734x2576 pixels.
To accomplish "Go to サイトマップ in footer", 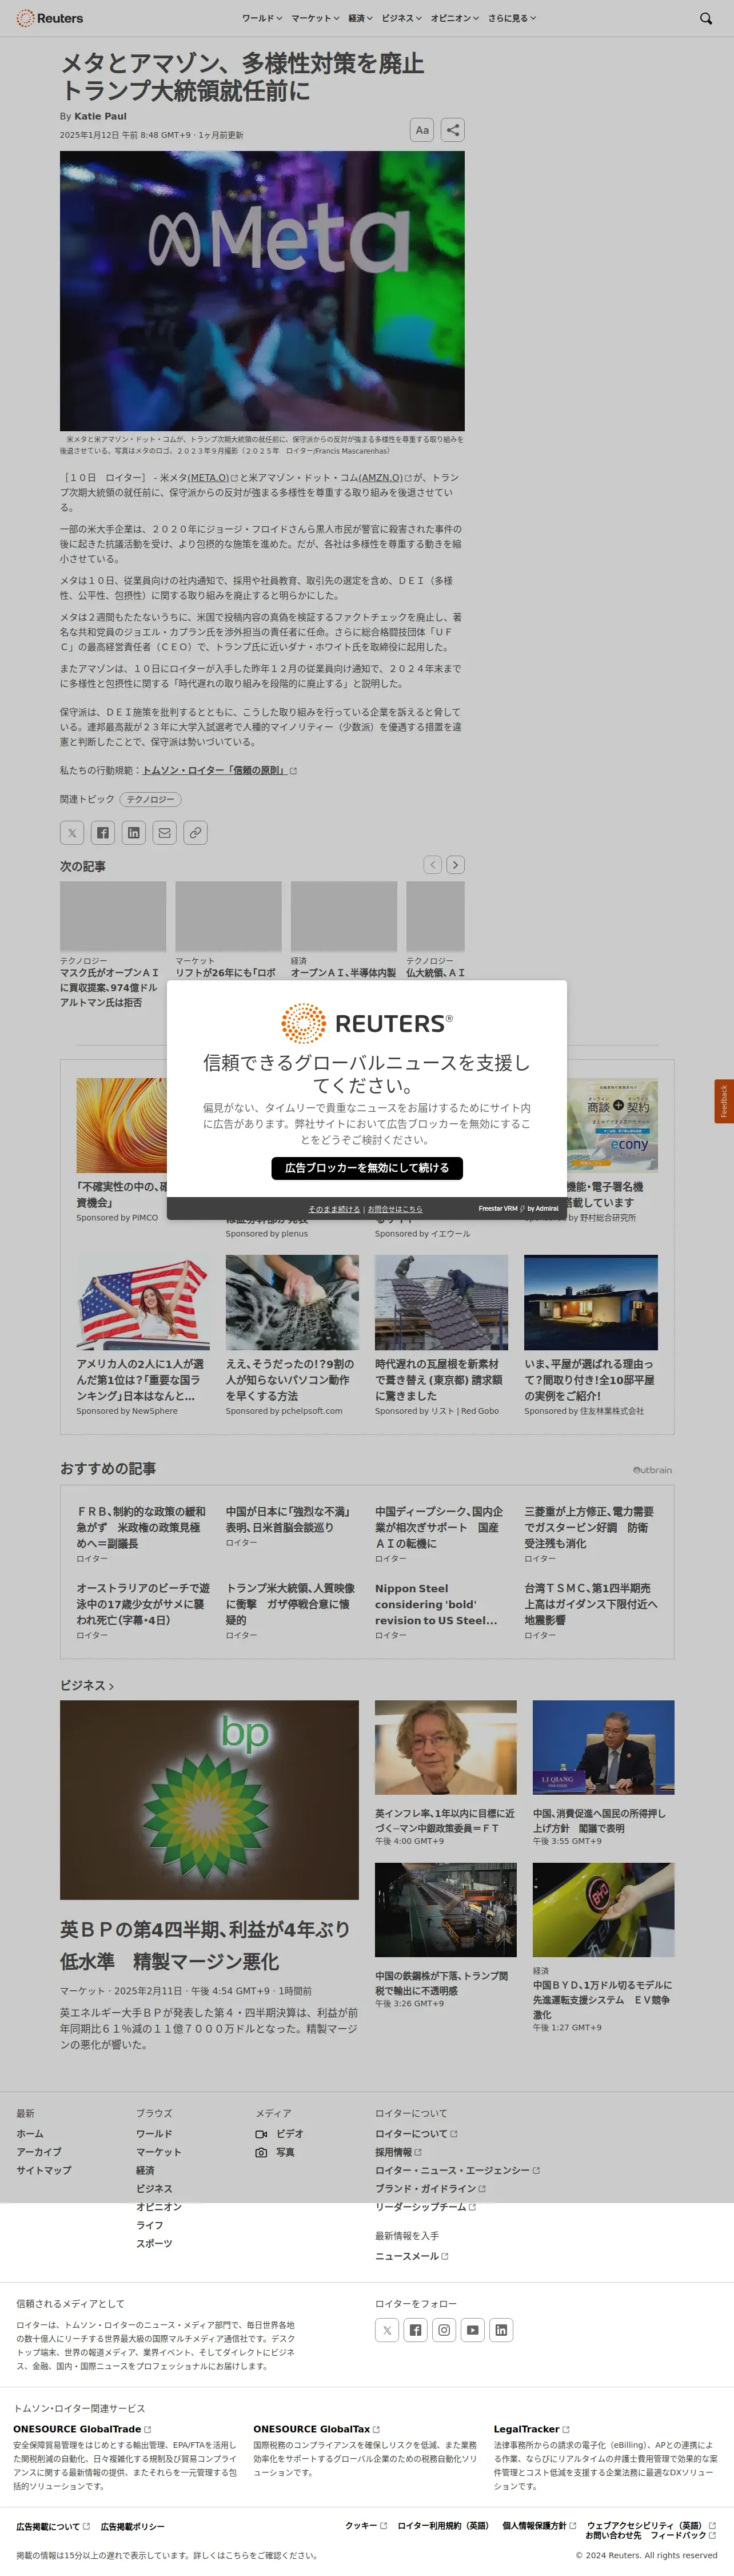I will (x=44, y=2170).
